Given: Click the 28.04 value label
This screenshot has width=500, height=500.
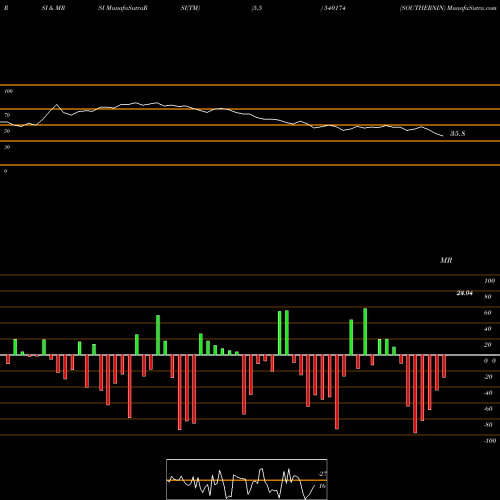Looking at the screenshot, I should click(464, 293).
